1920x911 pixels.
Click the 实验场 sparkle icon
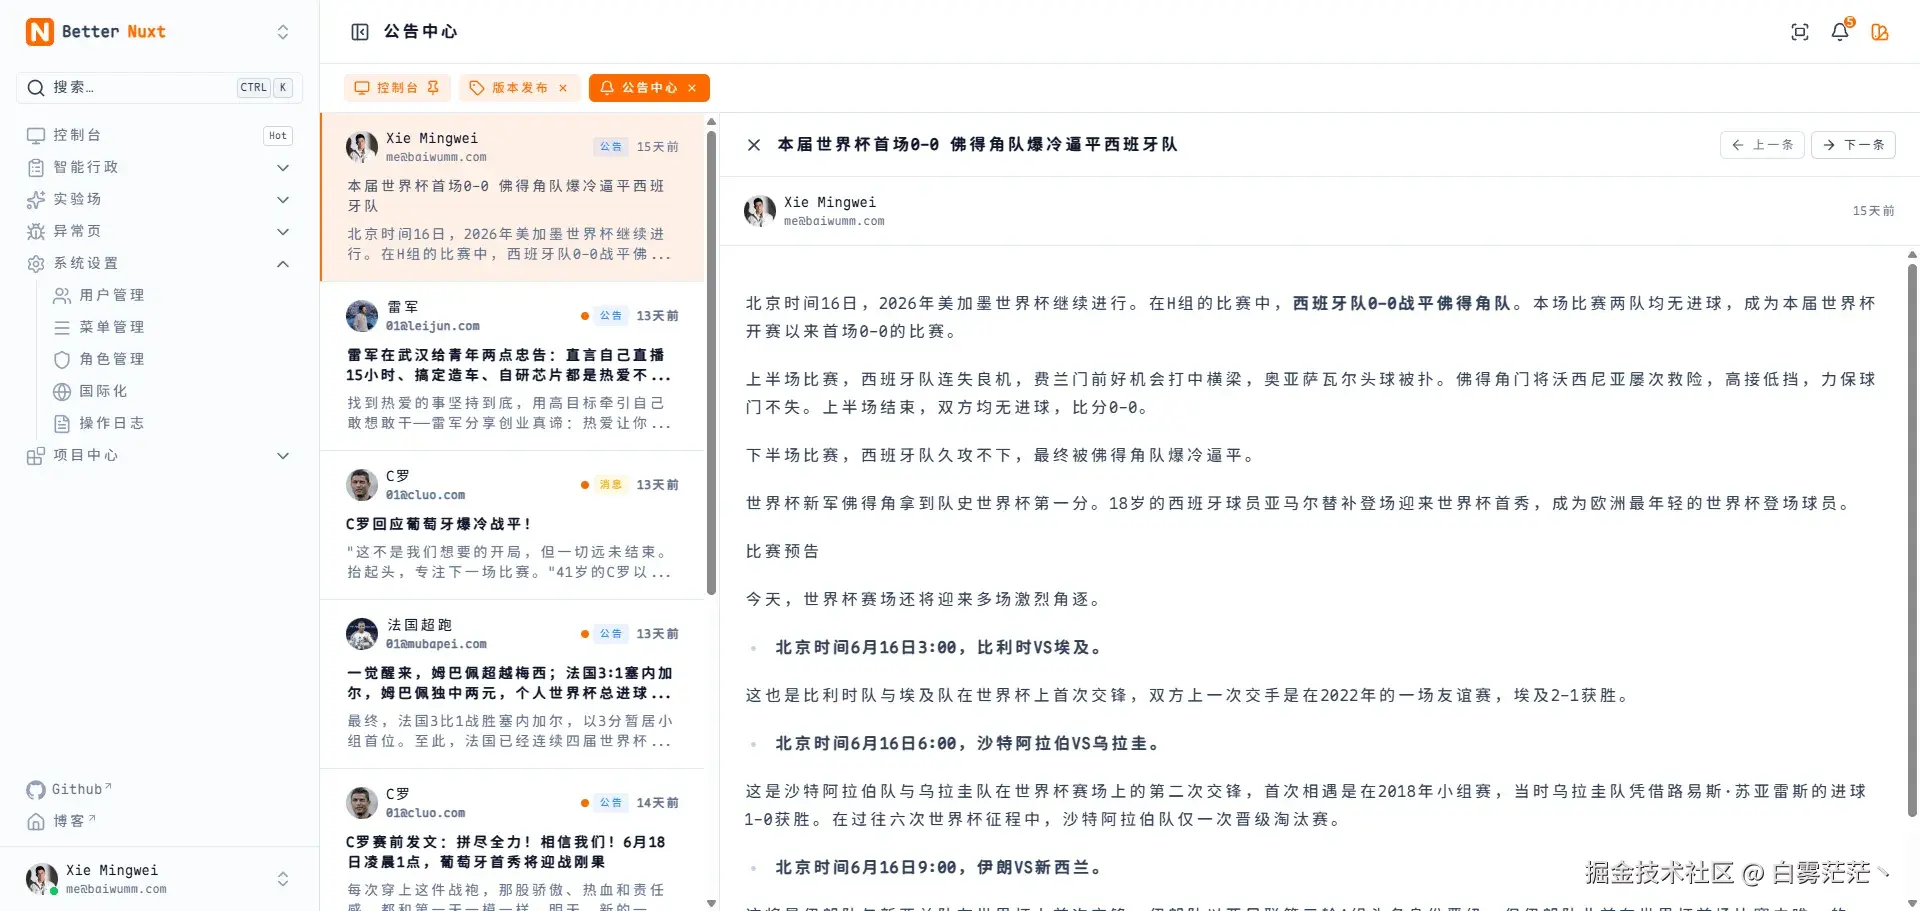click(x=36, y=199)
